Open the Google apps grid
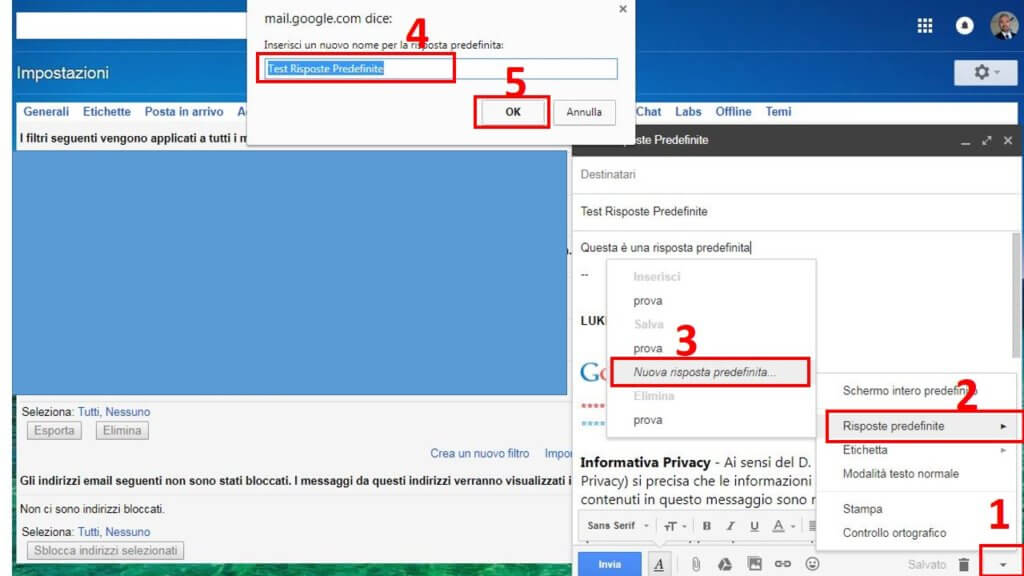 click(924, 26)
